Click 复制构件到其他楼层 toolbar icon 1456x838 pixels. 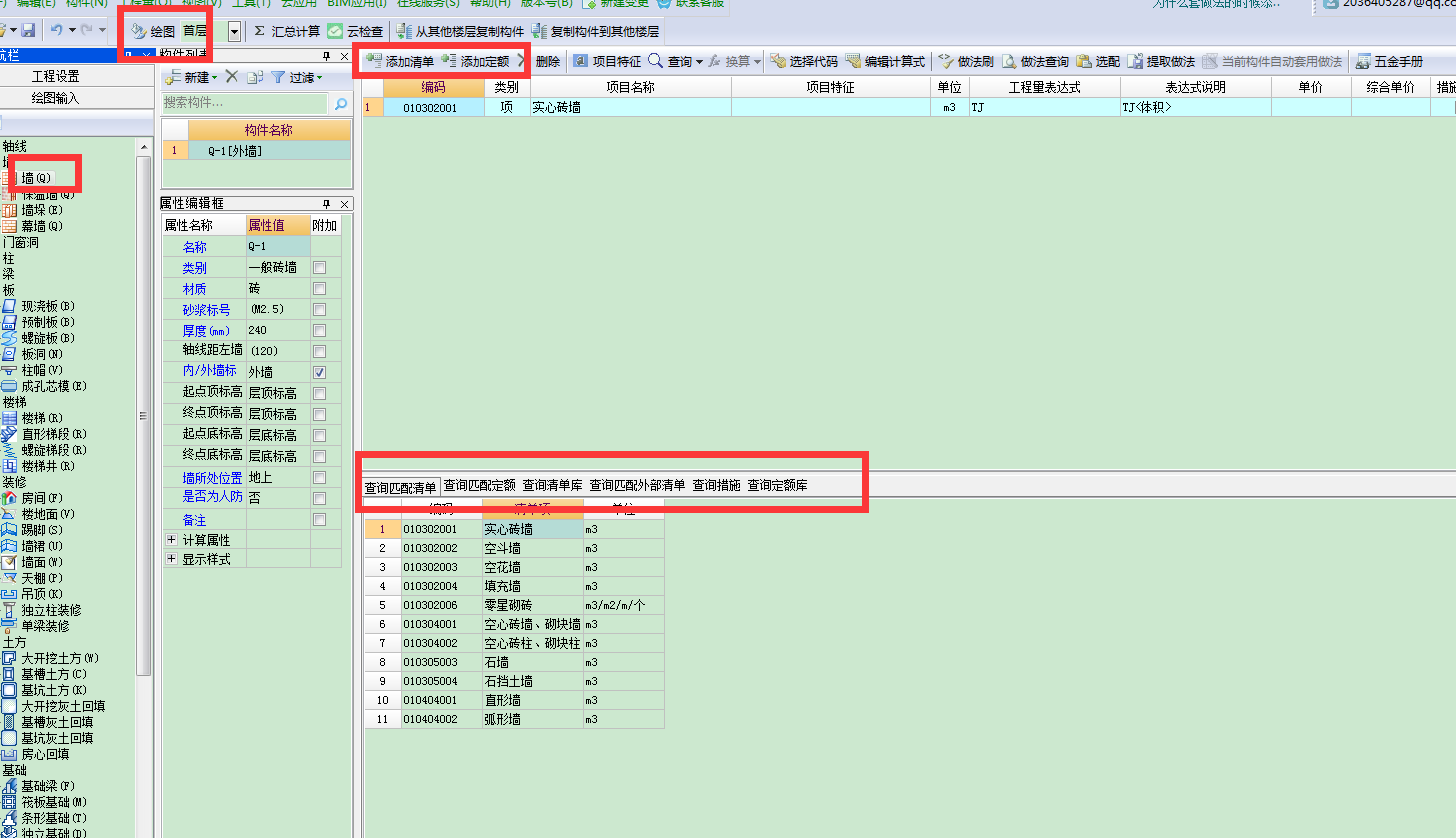click(540, 31)
